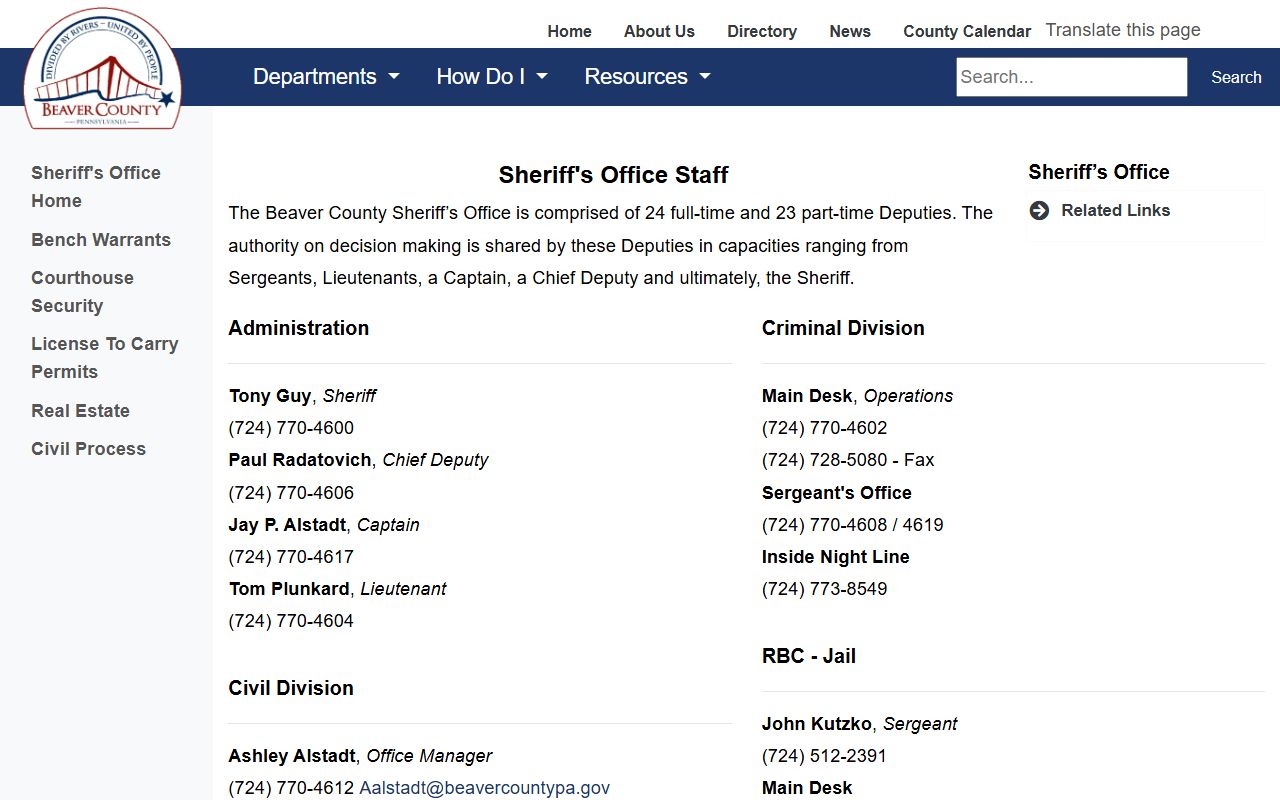The height and width of the screenshot is (800, 1280).
Task: Open the About Us page
Action: point(659,31)
